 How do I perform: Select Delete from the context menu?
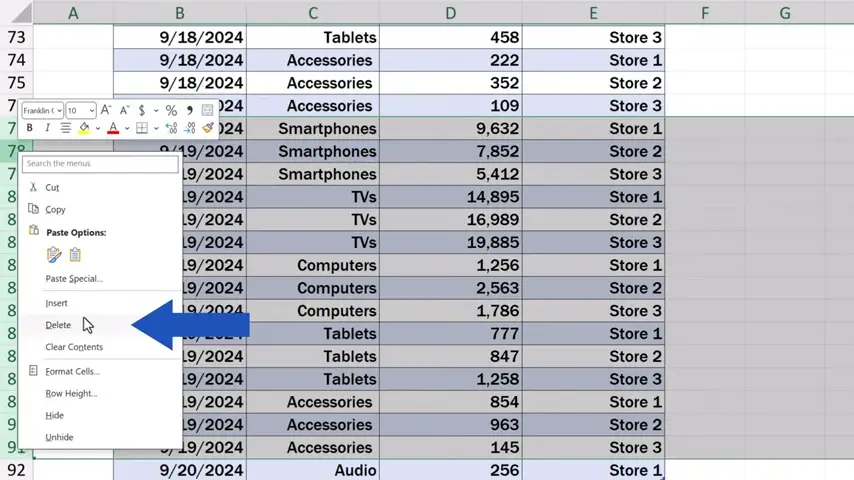pos(58,325)
